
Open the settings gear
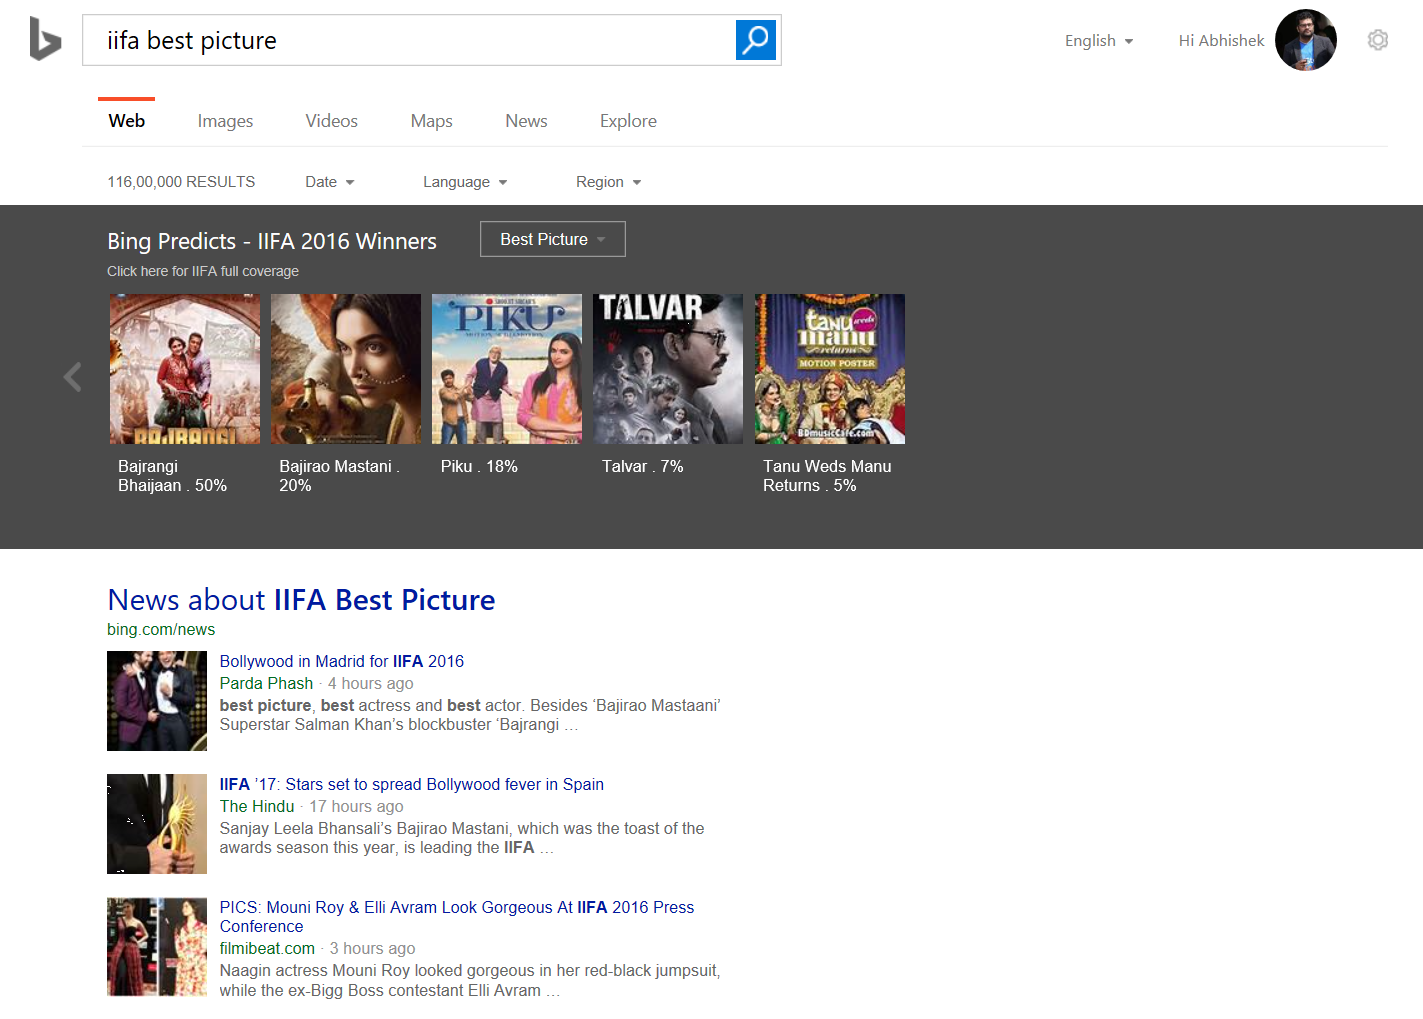(1377, 39)
